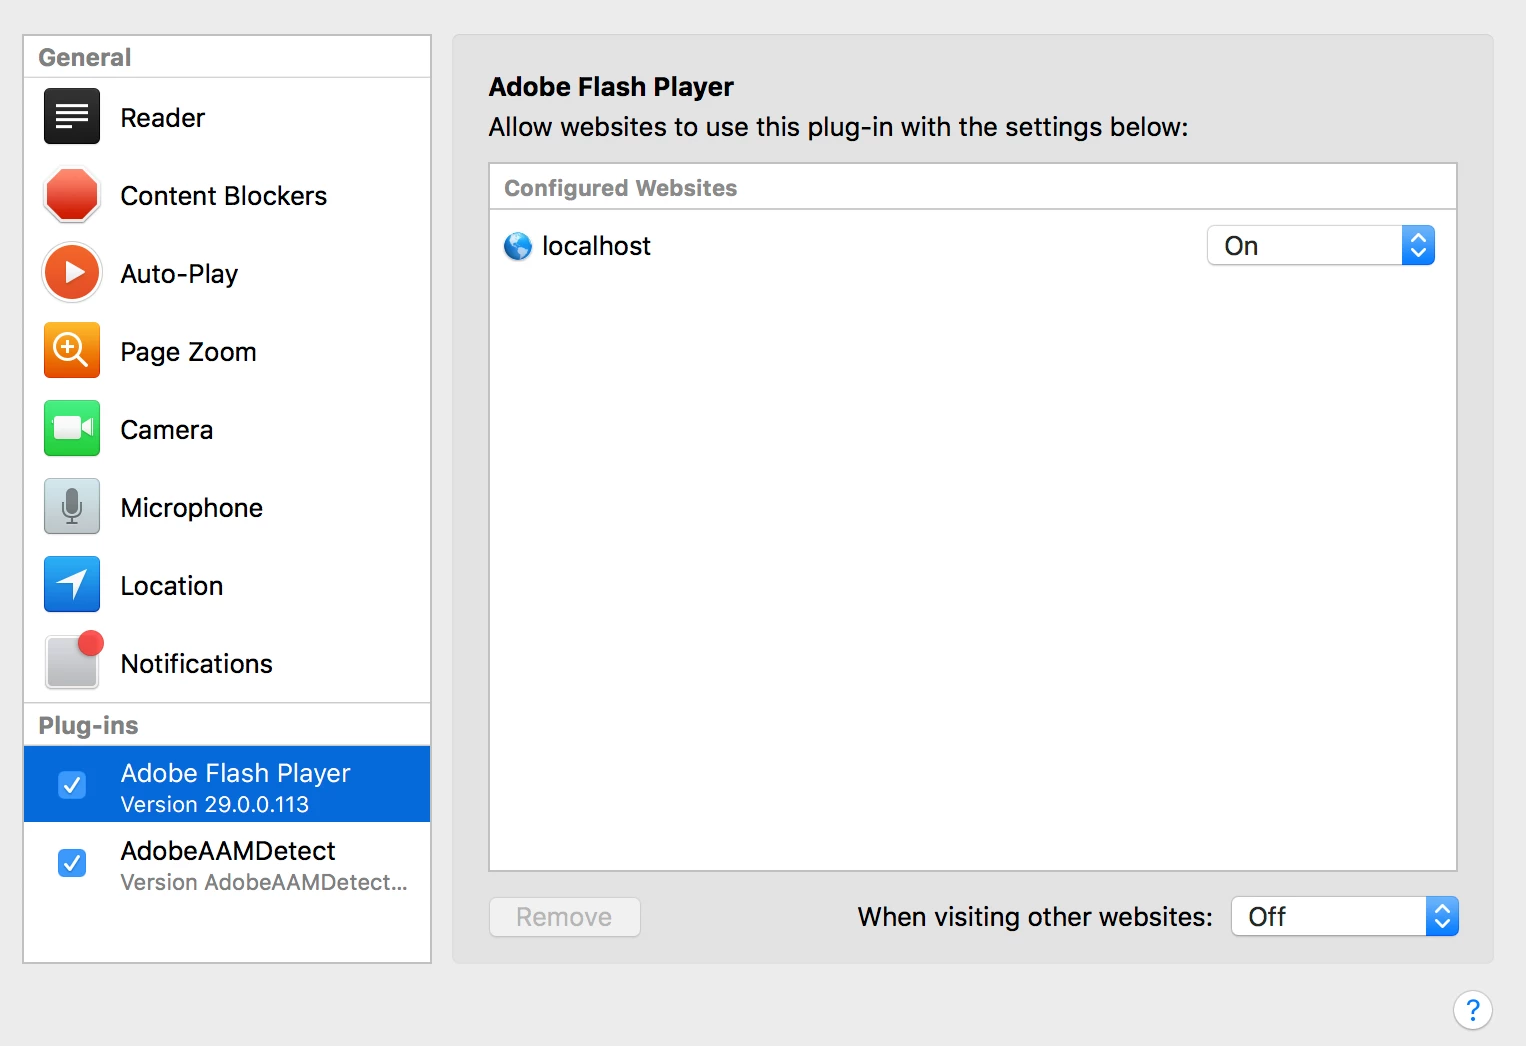This screenshot has height=1046, width=1526.
Task: Click the 'Version AdobeAAMDetect...' subtitle
Action: pos(264,883)
